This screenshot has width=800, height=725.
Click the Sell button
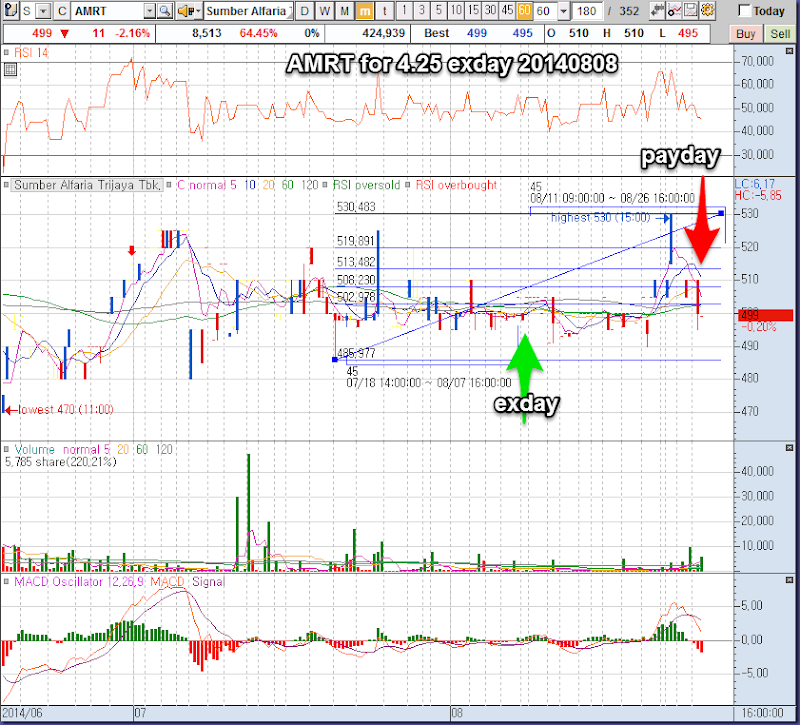pyautogui.click(x=780, y=34)
